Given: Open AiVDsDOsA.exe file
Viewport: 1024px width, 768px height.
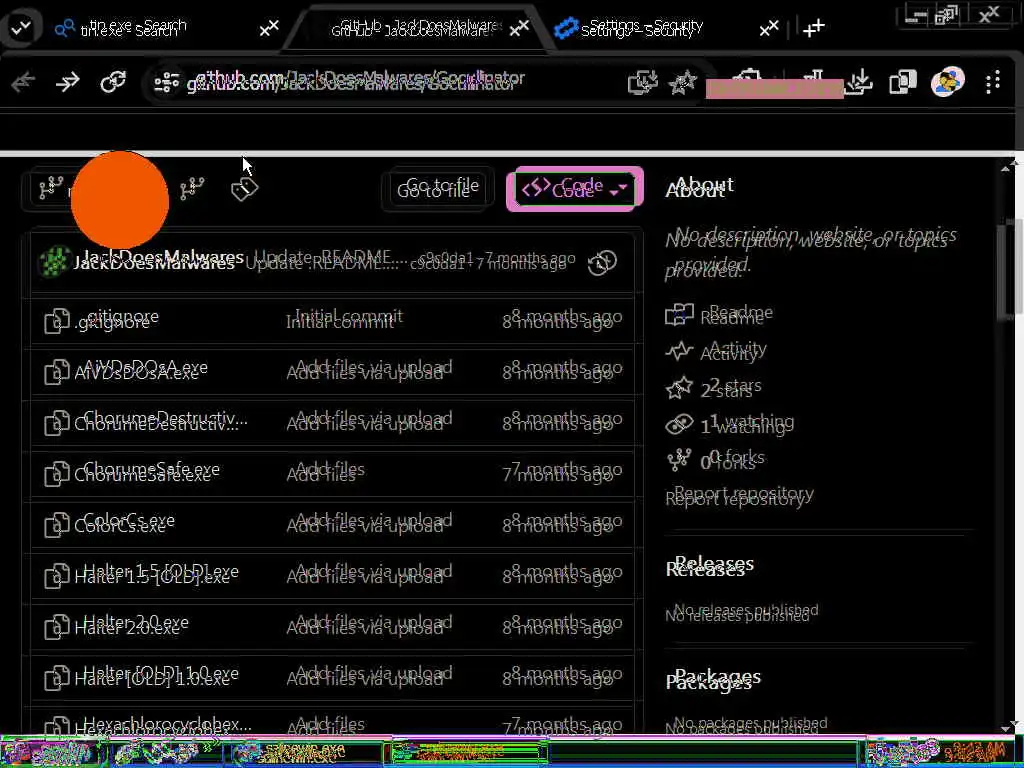Looking at the screenshot, I should [x=140, y=370].
